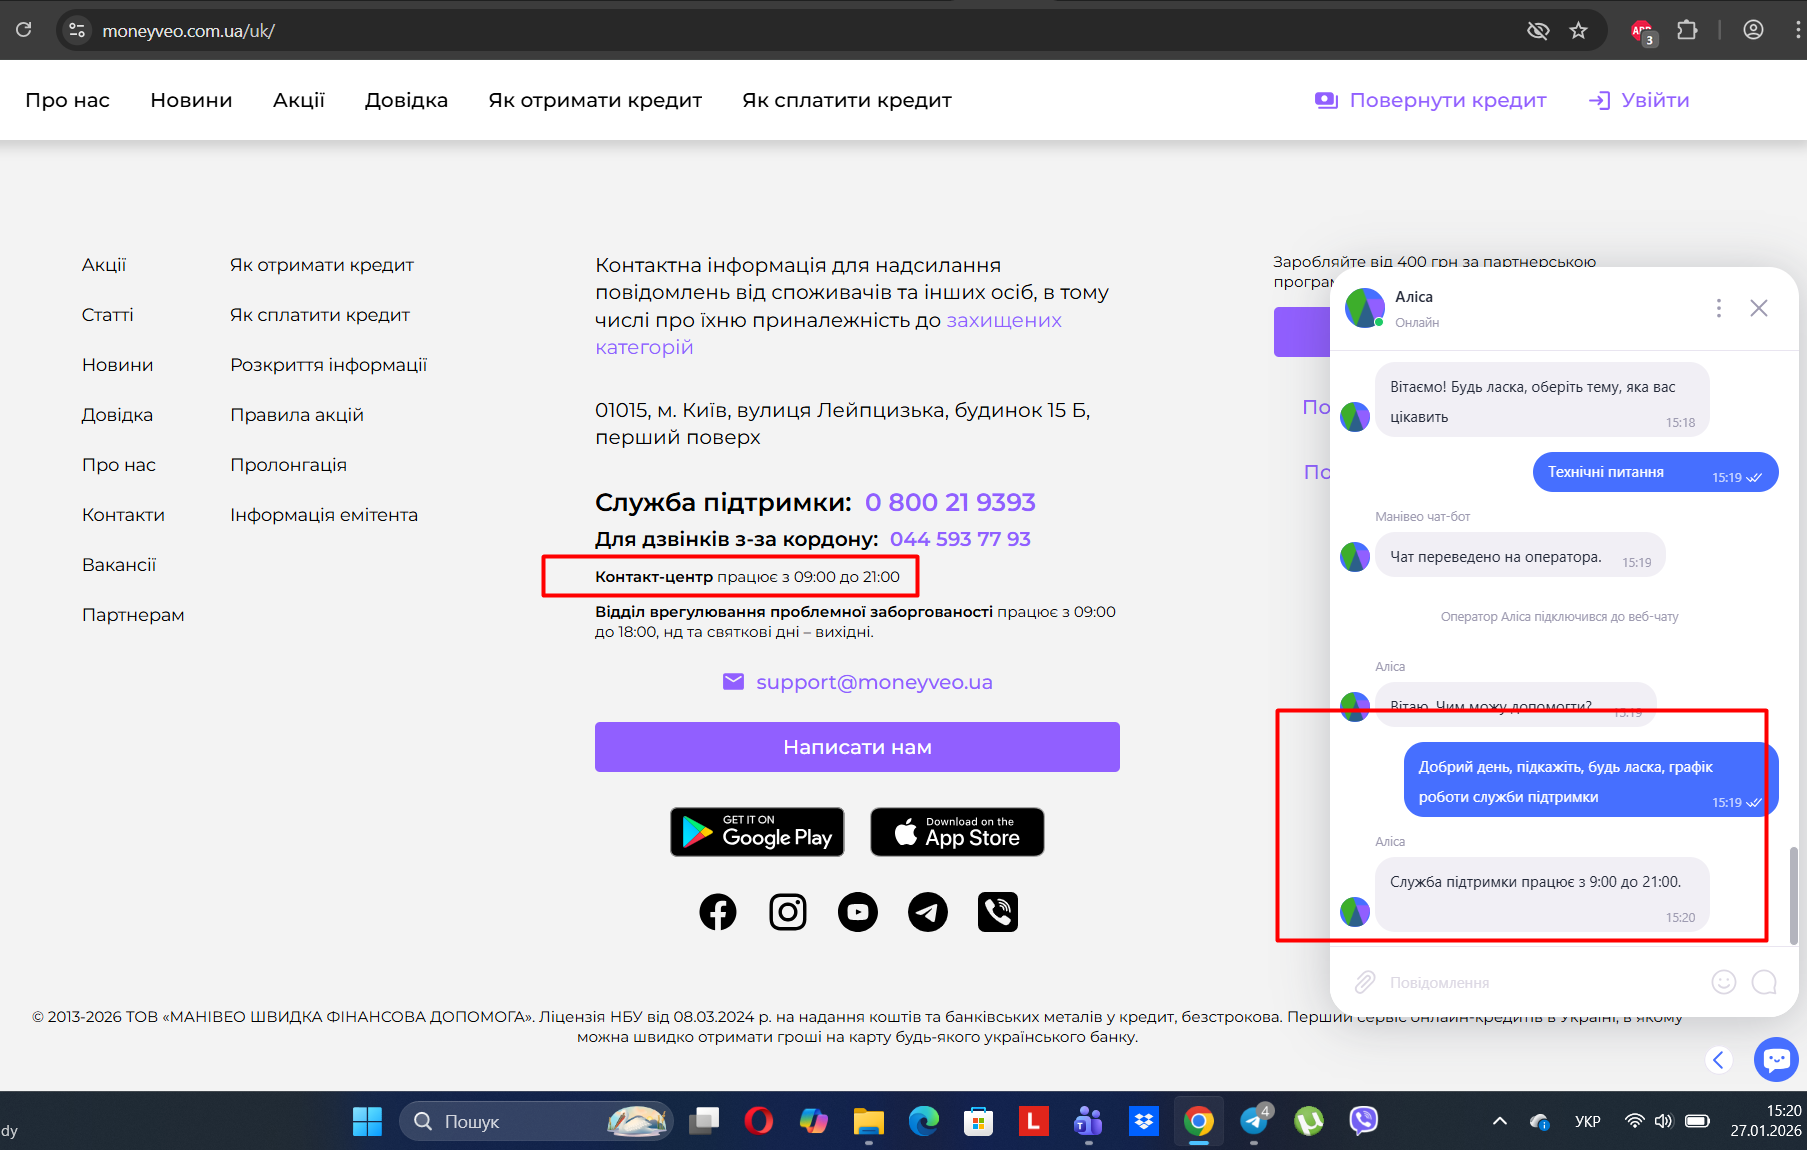Open the Instagram social icon

pyautogui.click(x=788, y=912)
